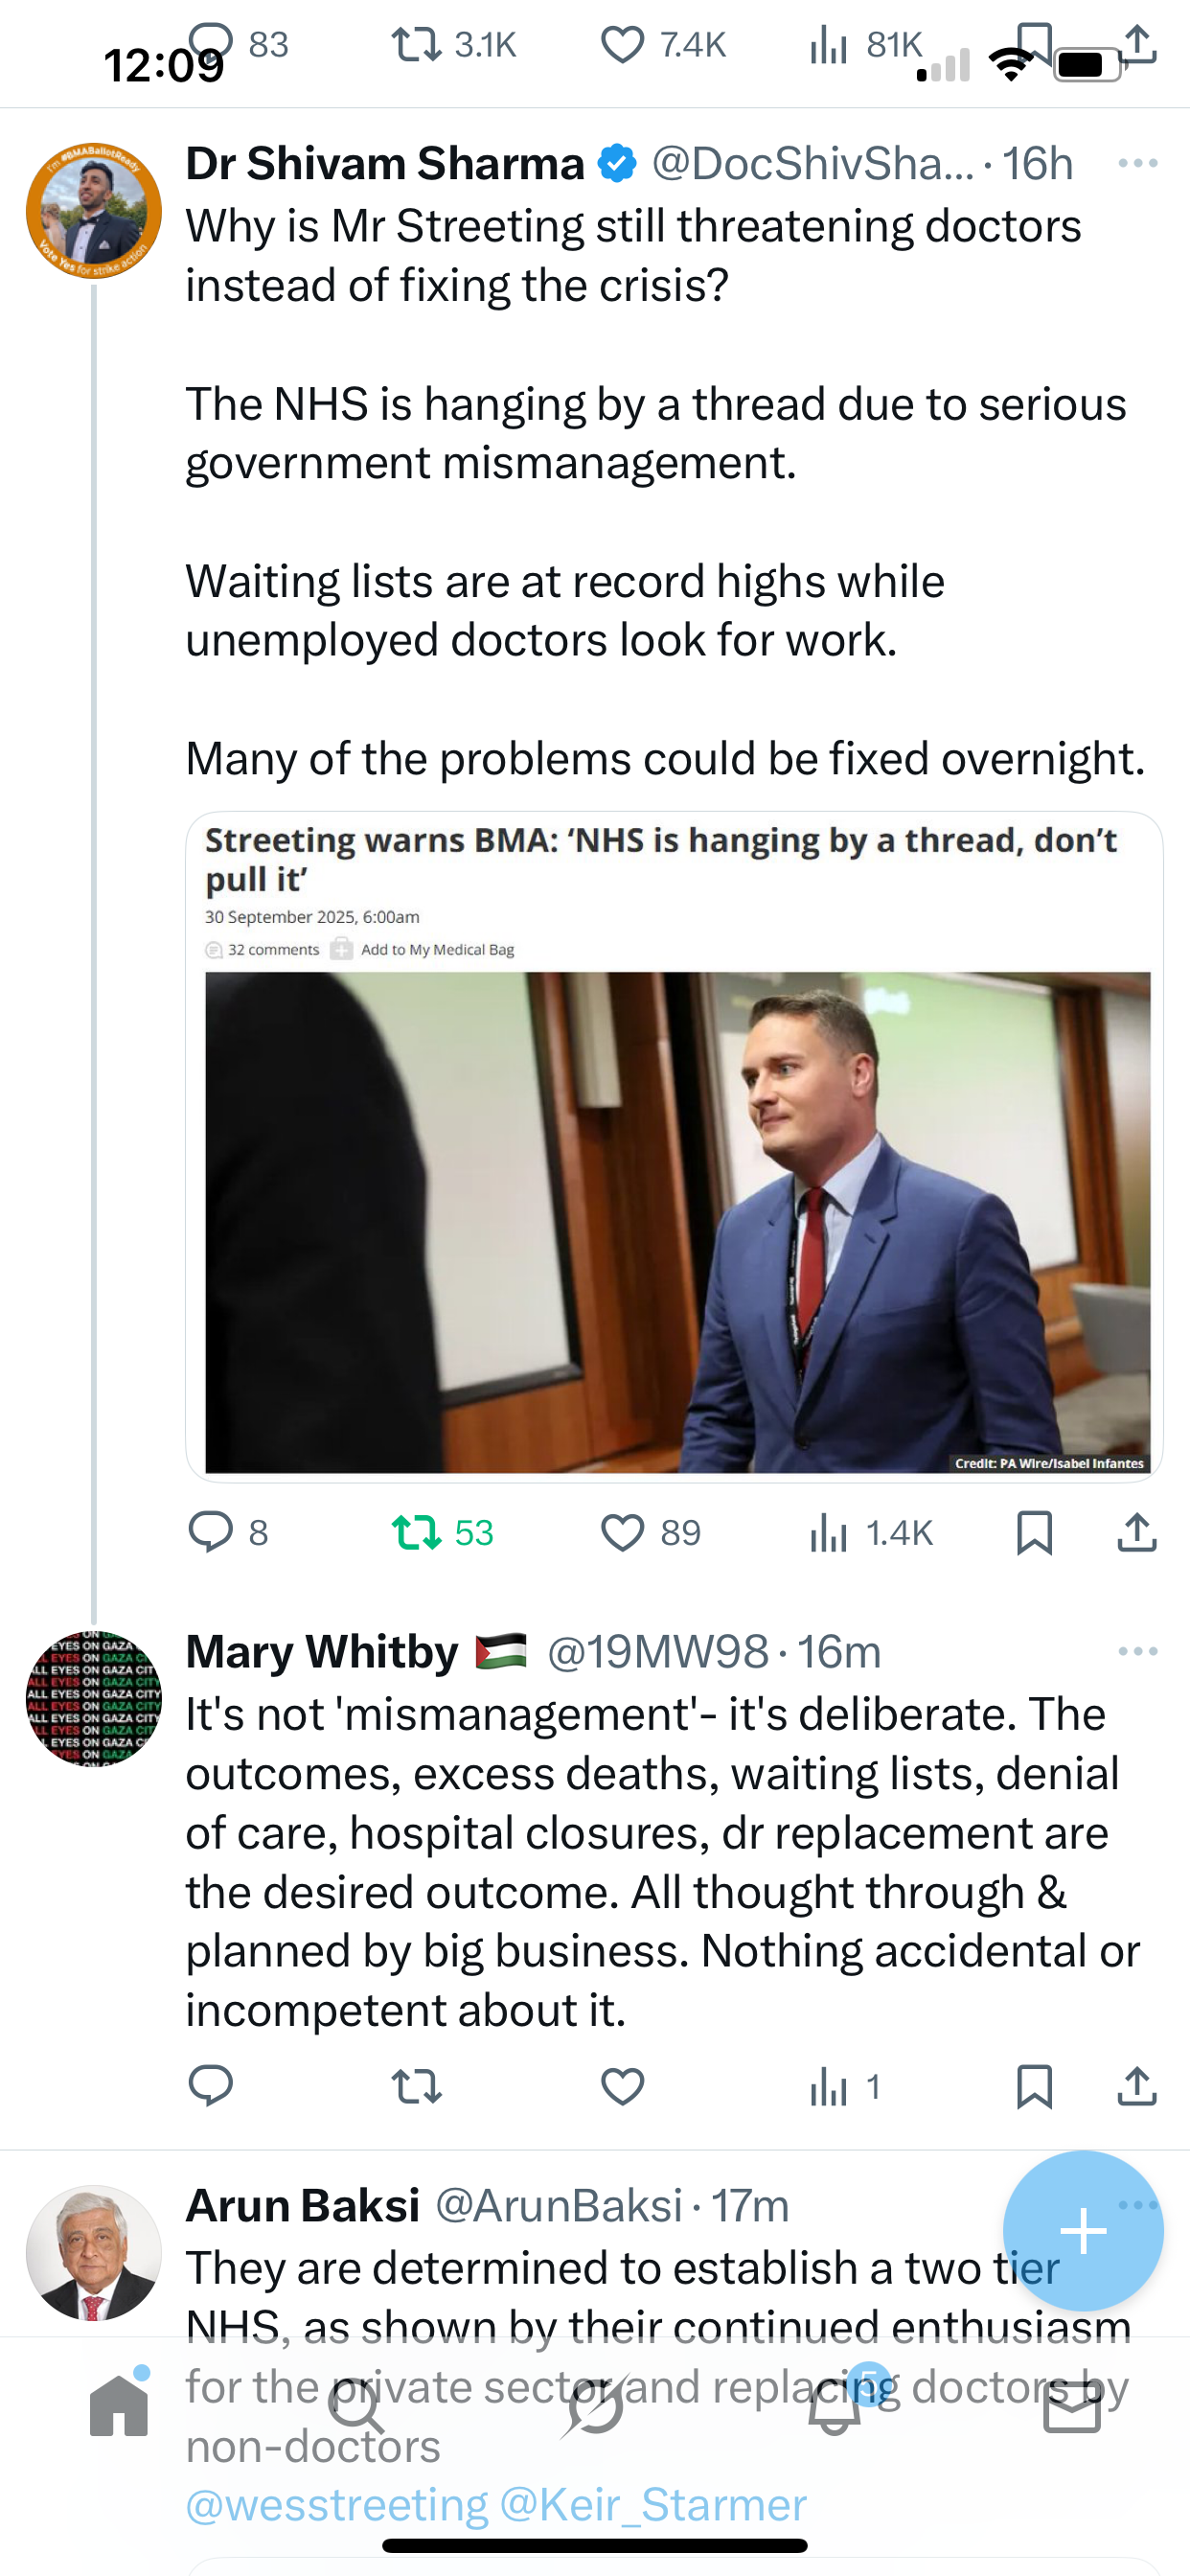This screenshot has height=2576, width=1190.
Task: Open the Streeting warns BMA article image
Action: coord(677,1221)
